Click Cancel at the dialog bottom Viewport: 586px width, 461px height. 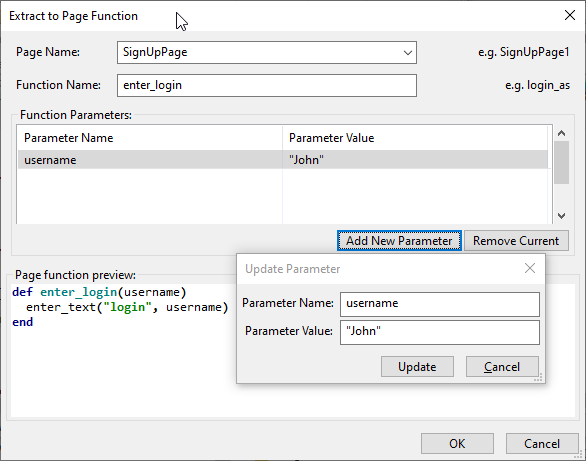coord(542,443)
